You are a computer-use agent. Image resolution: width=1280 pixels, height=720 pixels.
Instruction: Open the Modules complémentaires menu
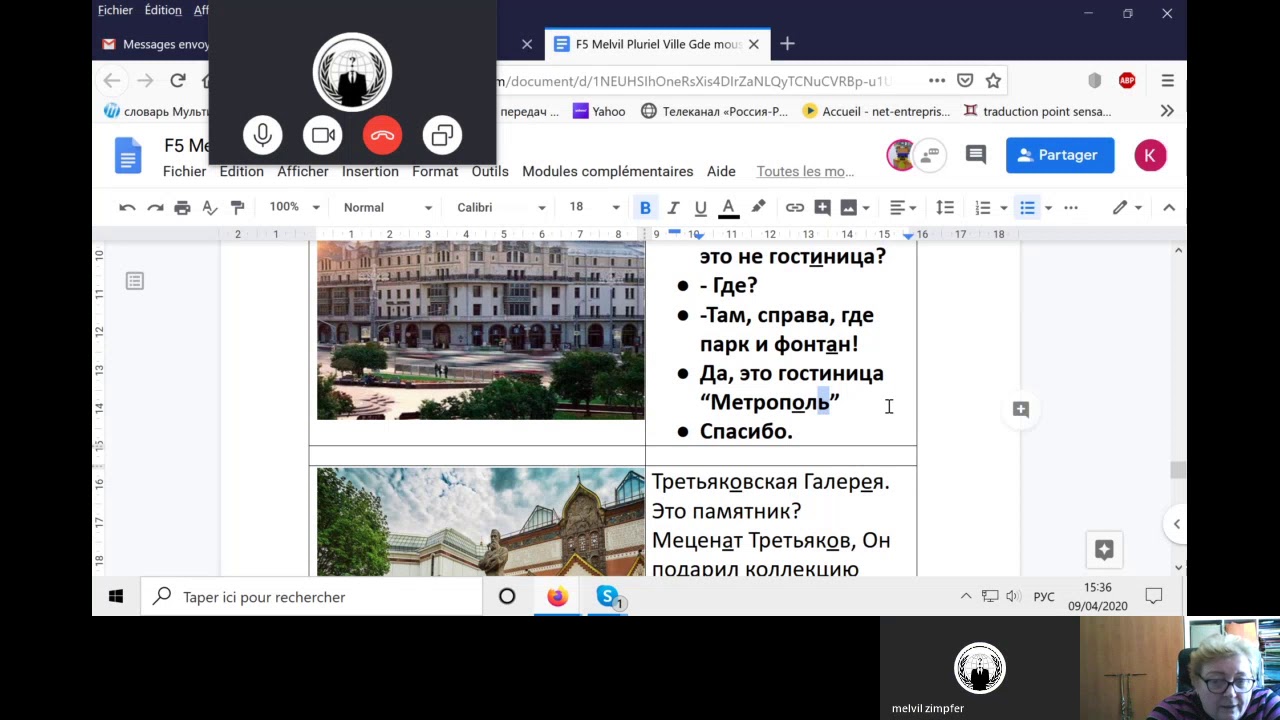608,171
